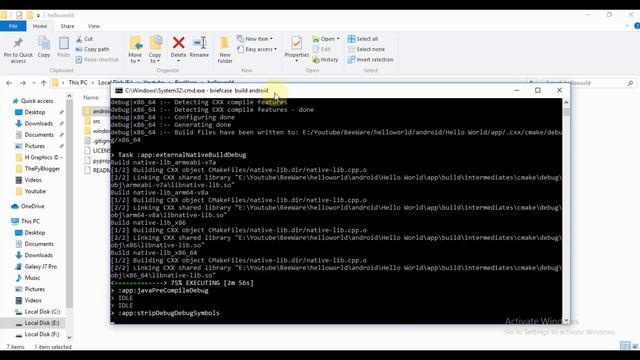Open the Open dropdown in the ribbon
This screenshot has width=640, height=360.
326,39
